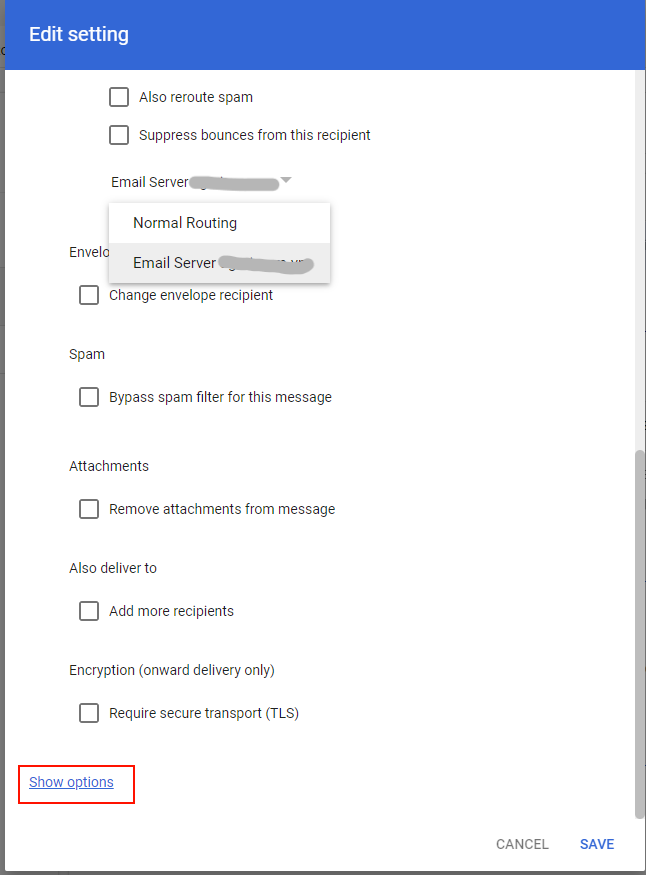The width and height of the screenshot is (646, 875).
Task: Enable the Also reroute spam checkbox
Action: (x=119, y=97)
